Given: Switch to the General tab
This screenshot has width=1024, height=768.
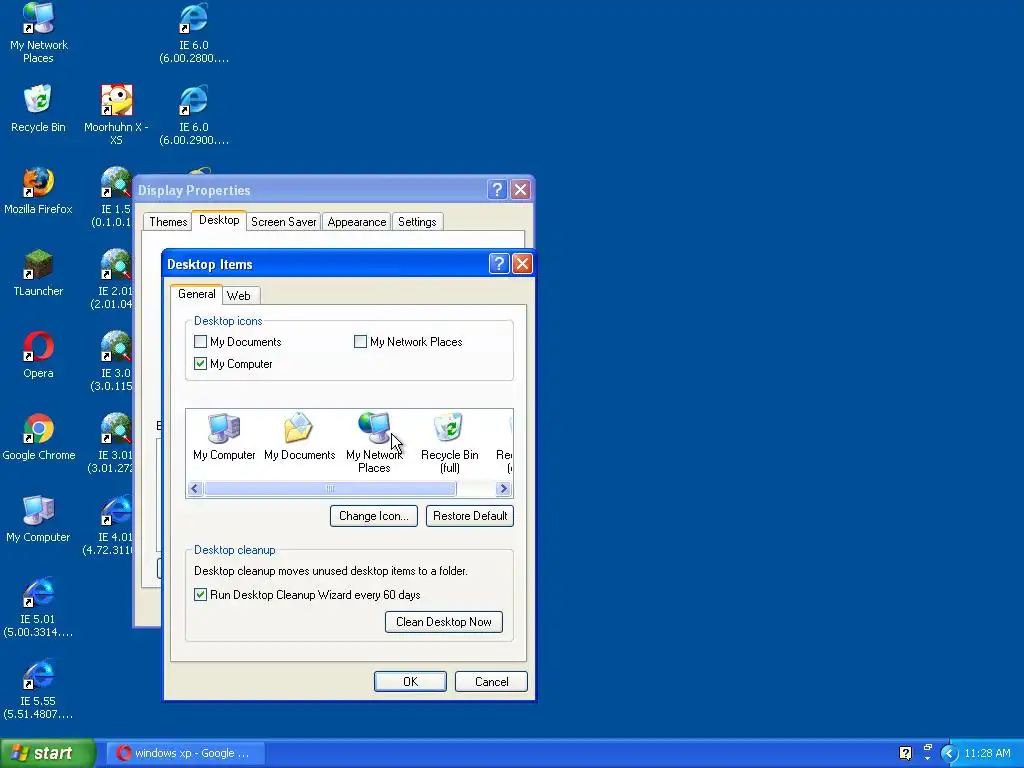Looking at the screenshot, I should tap(197, 294).
